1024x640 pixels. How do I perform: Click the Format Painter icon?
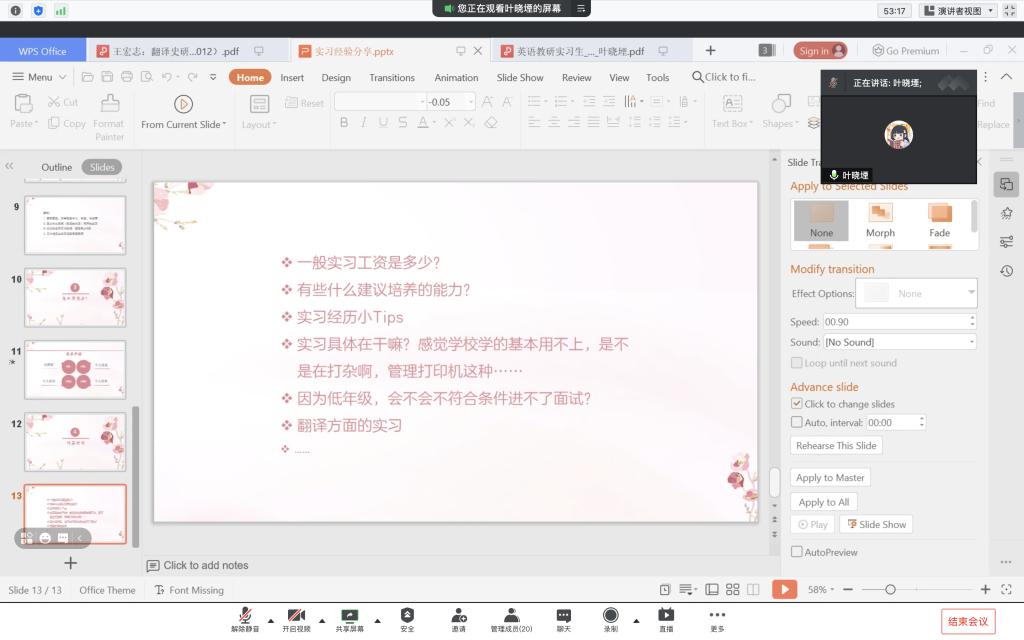[109, 103]
